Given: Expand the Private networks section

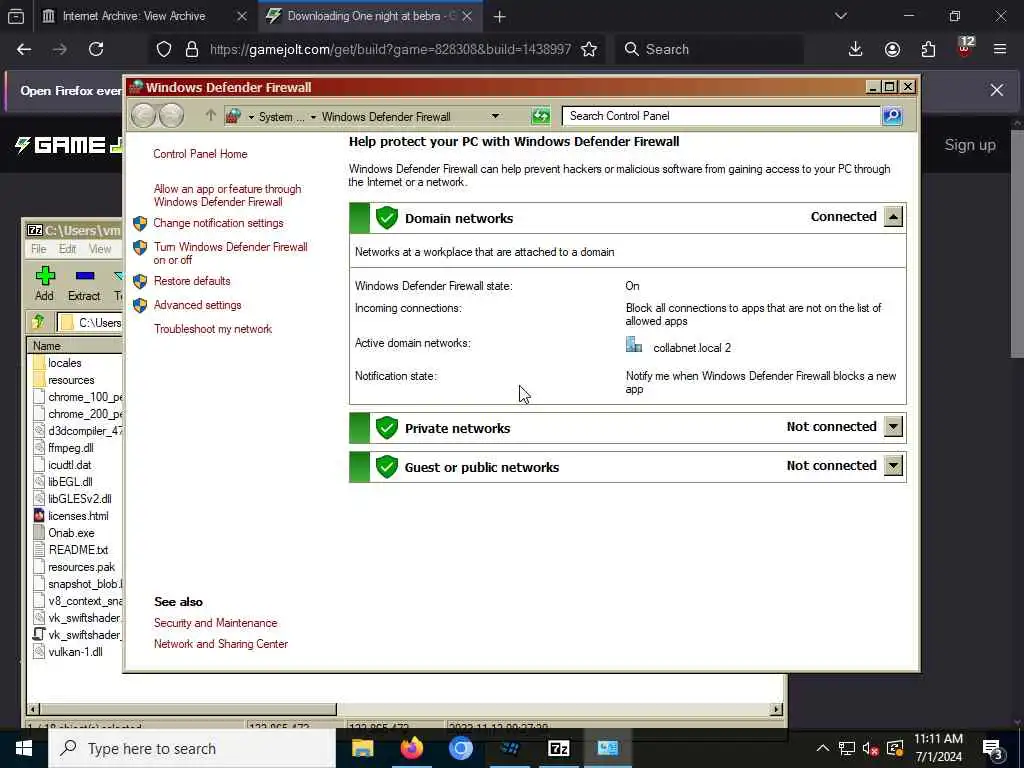Looking at the screenshot, I should pyautogui.click(x=893, y=426).
